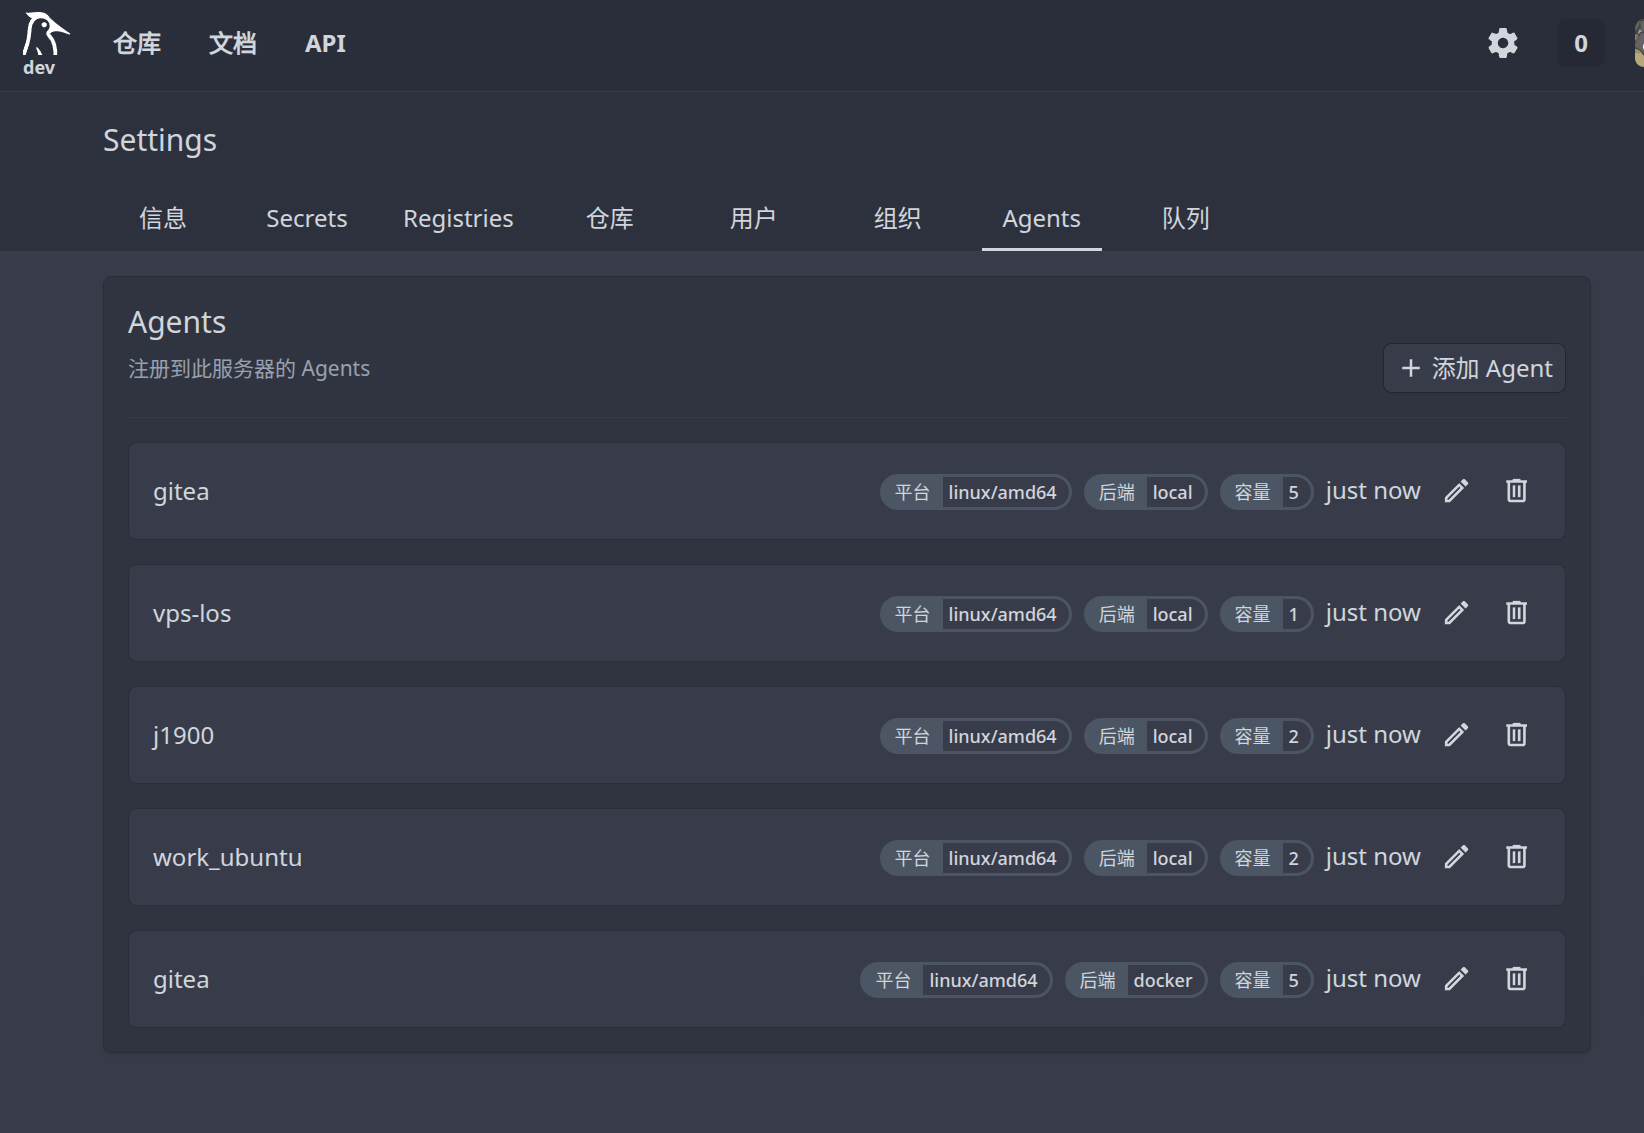Edit the work_ubuntu agent with pencil icon
Viewport: 1644px width, 1133px height.
click(x=1456, y=857)
